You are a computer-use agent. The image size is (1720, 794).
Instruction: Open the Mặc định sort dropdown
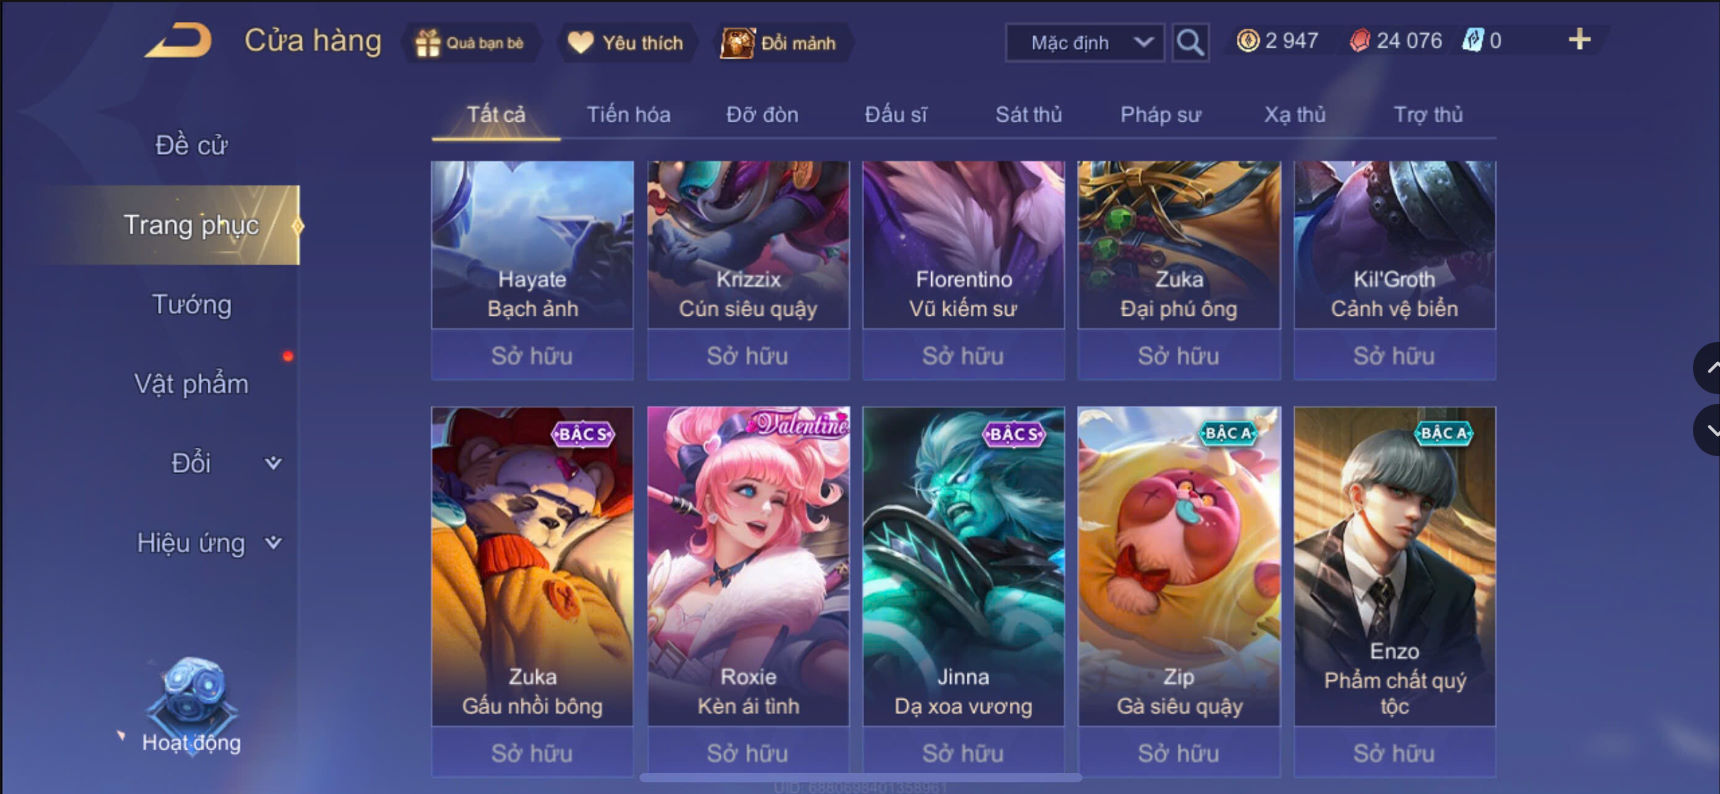1085,42
